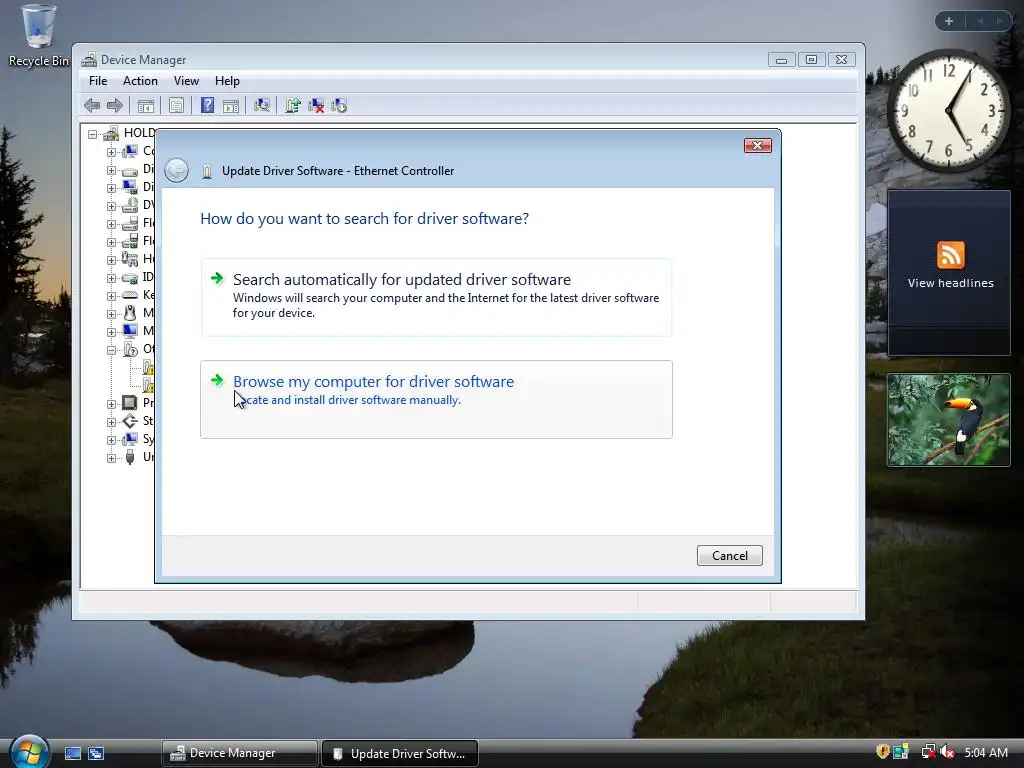This screenshot has height=768, width=1024.
Task: Click the Back arrow in Device Manager toolbar
Action: pos(92,105)
